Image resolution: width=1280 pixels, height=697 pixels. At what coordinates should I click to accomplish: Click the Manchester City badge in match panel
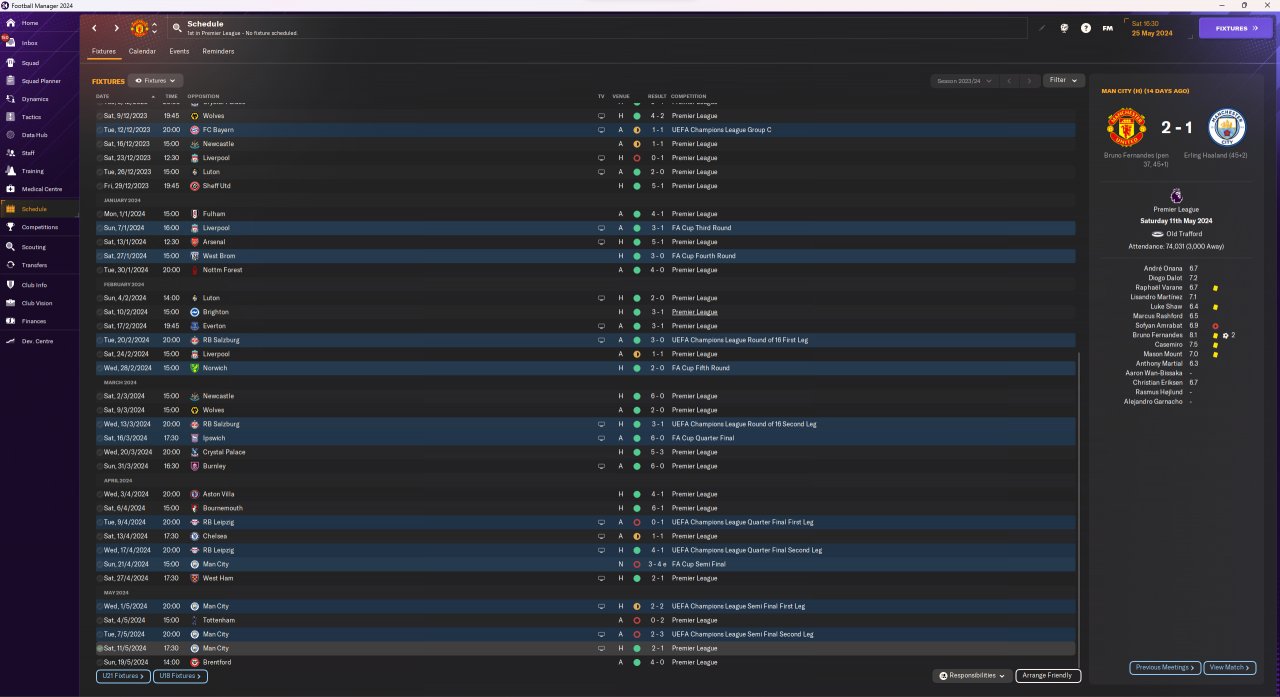coord(1228,128)
